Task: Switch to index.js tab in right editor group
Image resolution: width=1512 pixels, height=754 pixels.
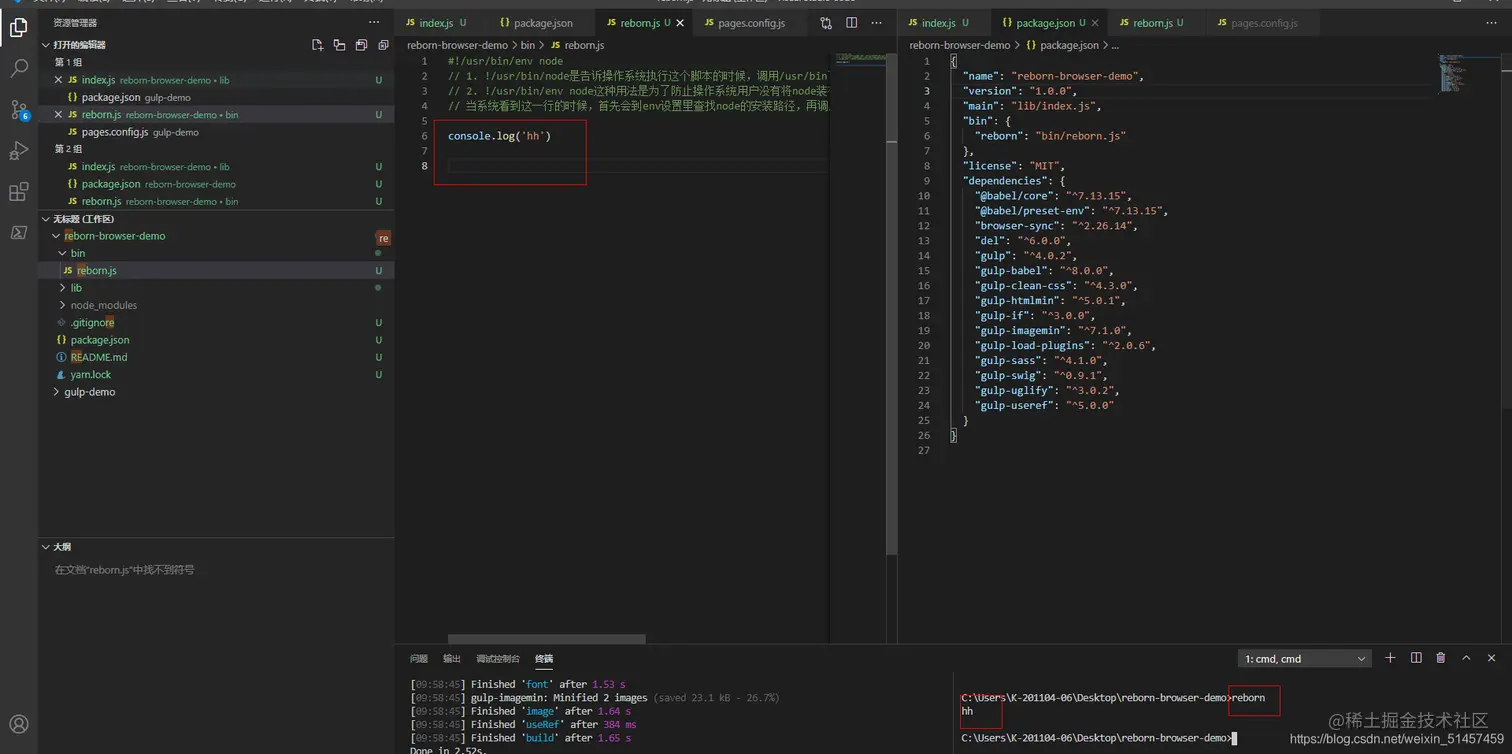Action: point(938,23)
